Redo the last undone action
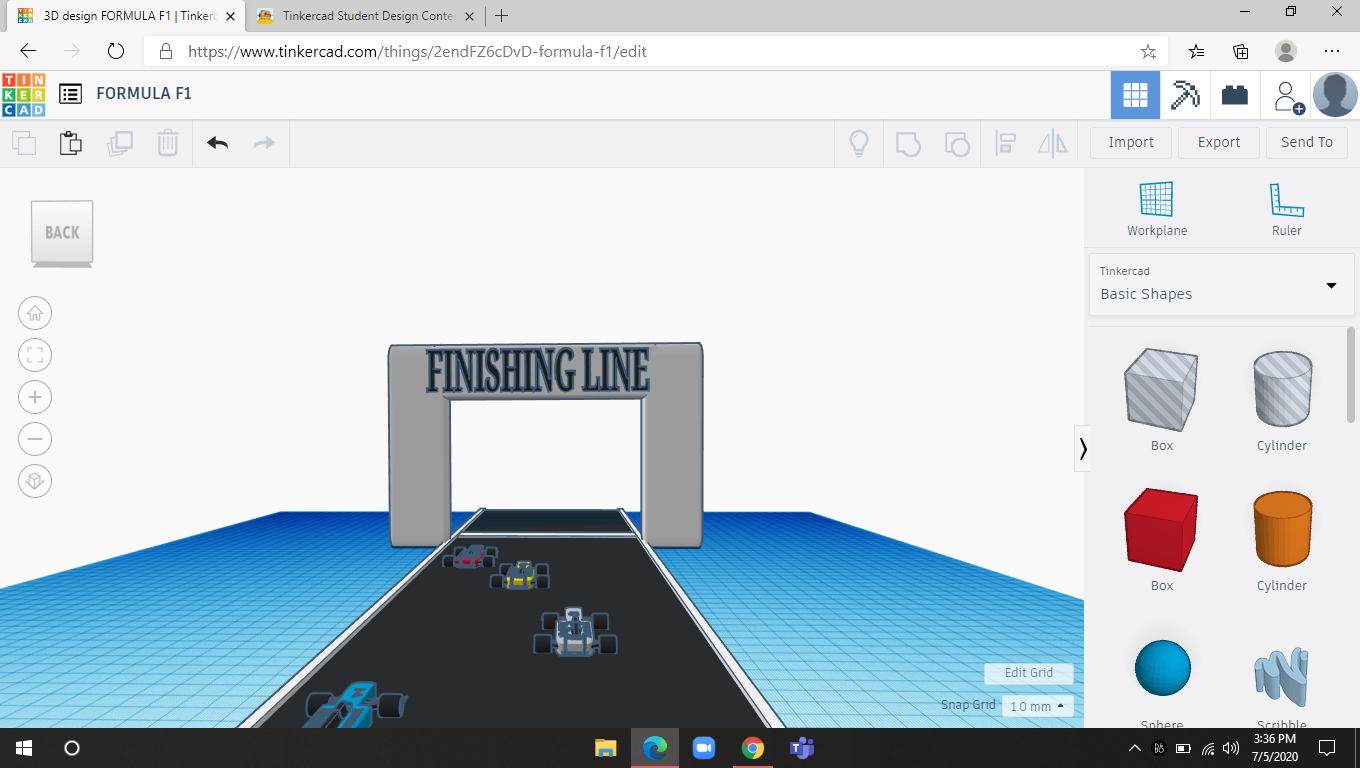The height and width of the screenshot is (768, 1360). pos(264,143)
